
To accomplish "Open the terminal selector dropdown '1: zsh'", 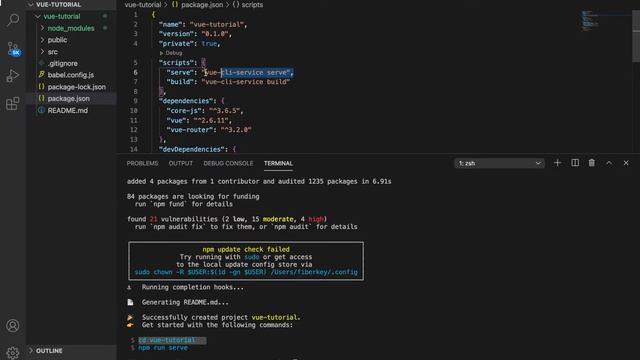I will point(499,163).
